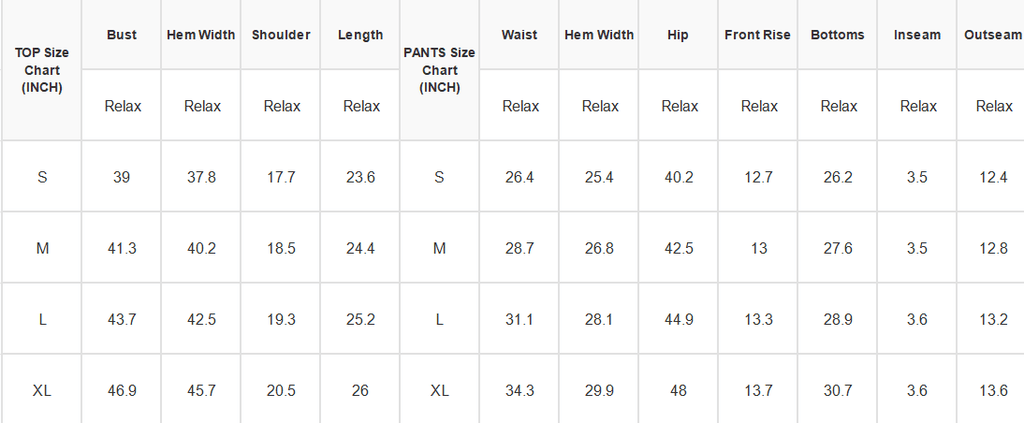Image resolution: width=1024 pixels, height=423 pixels.
Task: Click the waist value 26.4 for pants S
Action: click(519, 177)
